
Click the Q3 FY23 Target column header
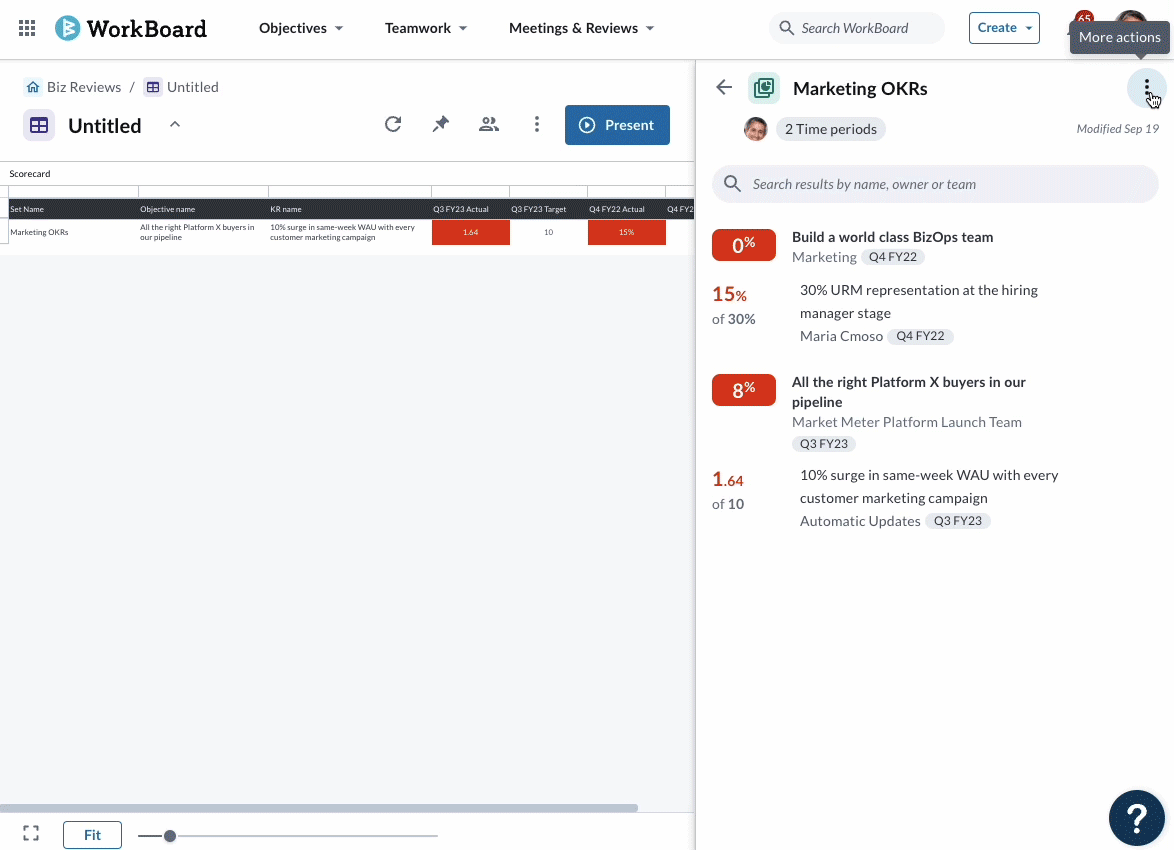coord(548,209)
